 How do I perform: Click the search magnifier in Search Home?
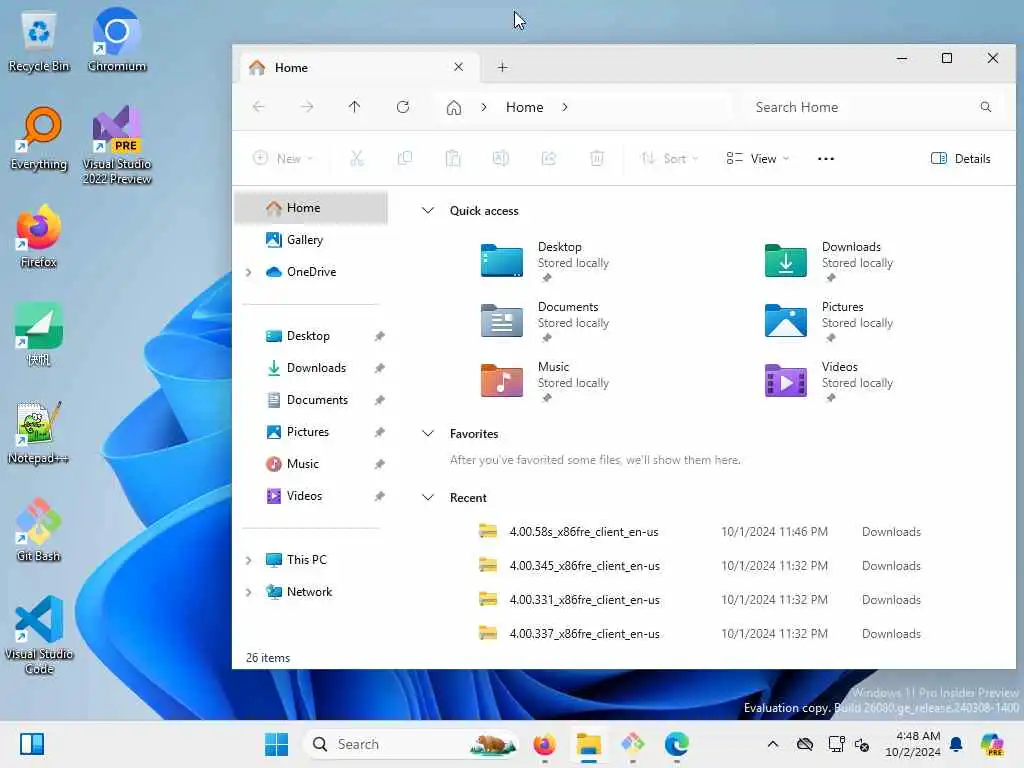click(985, 107)
